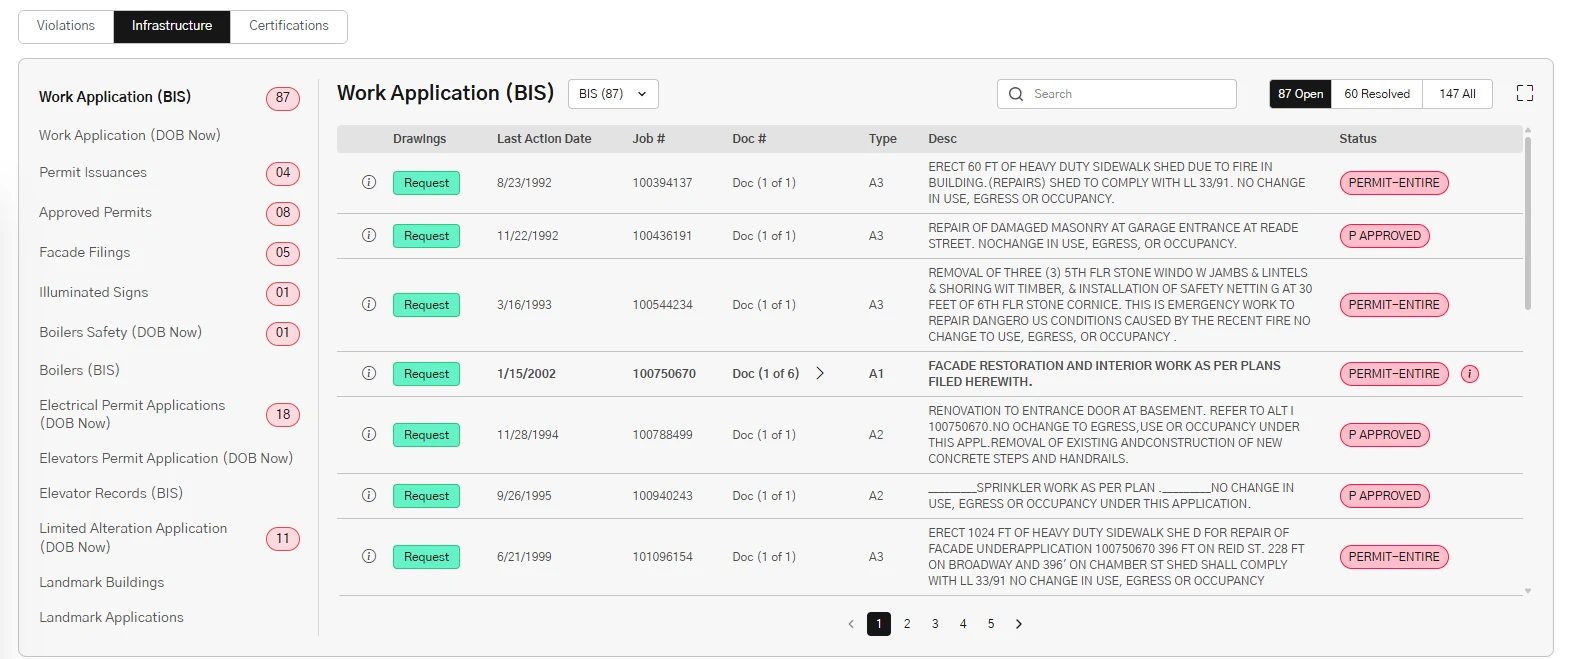Click info icon for job 100544234
1572x659 pixels.
[x=369, y=305]
